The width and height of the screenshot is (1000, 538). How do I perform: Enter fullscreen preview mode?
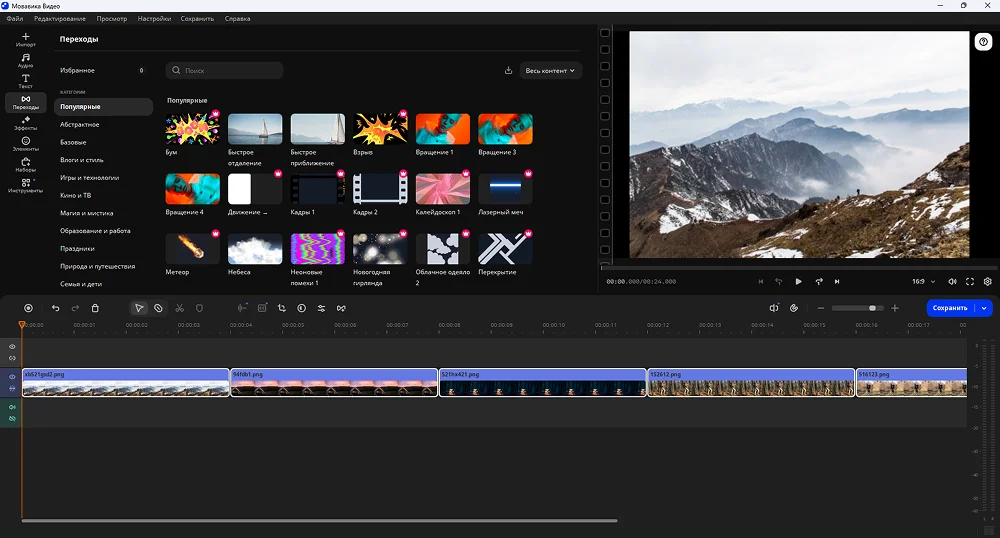[x=970, y=281]
